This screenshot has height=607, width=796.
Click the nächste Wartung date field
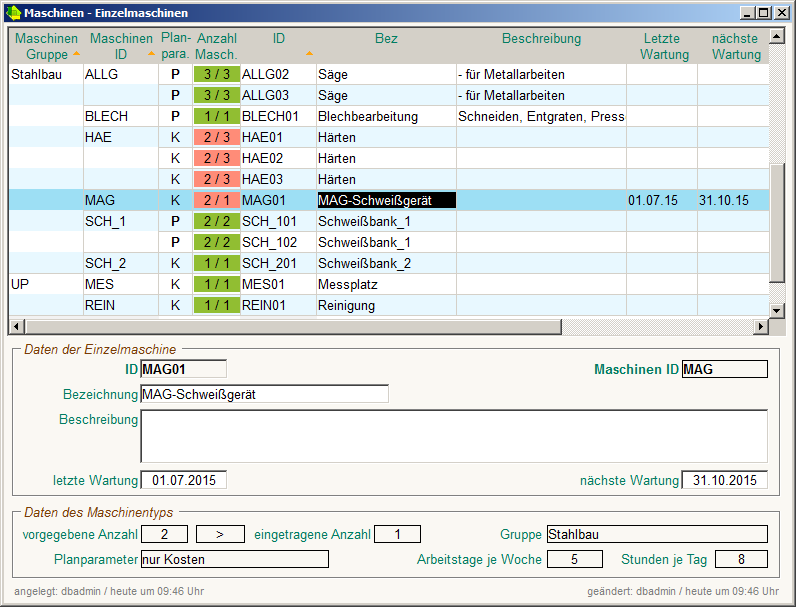724,480
